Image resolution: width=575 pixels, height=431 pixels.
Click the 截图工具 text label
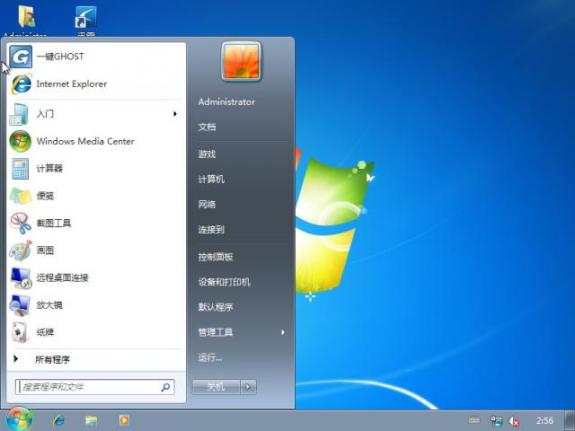54,223
